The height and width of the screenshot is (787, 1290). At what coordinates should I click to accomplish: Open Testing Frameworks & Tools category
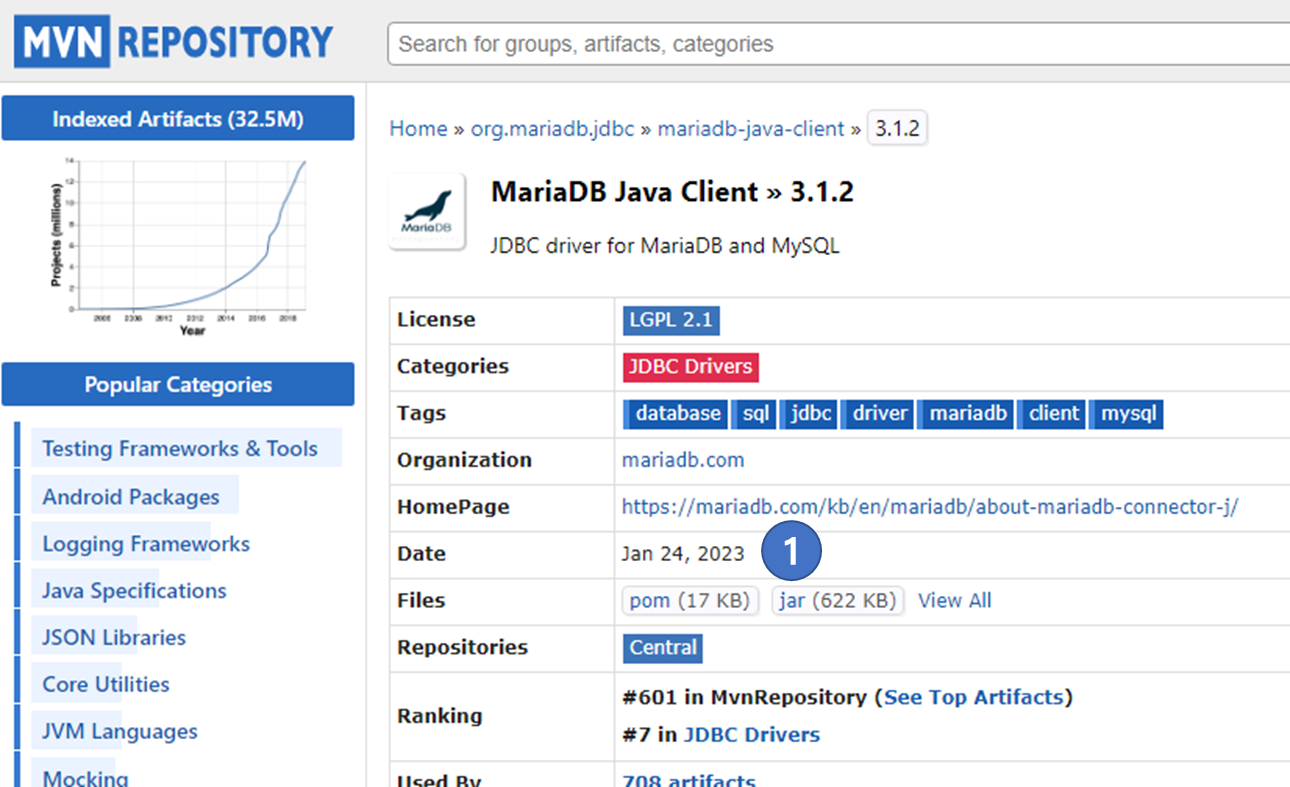coord(180,449)
